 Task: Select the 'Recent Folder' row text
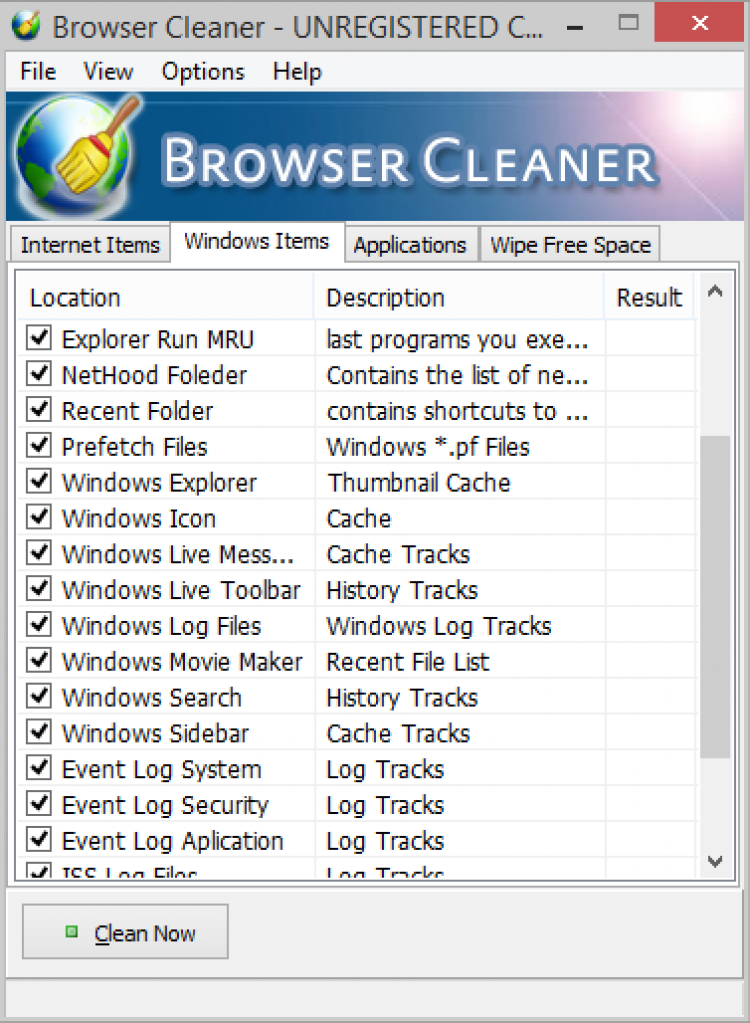pyautogui.click(x=137, y=411)
